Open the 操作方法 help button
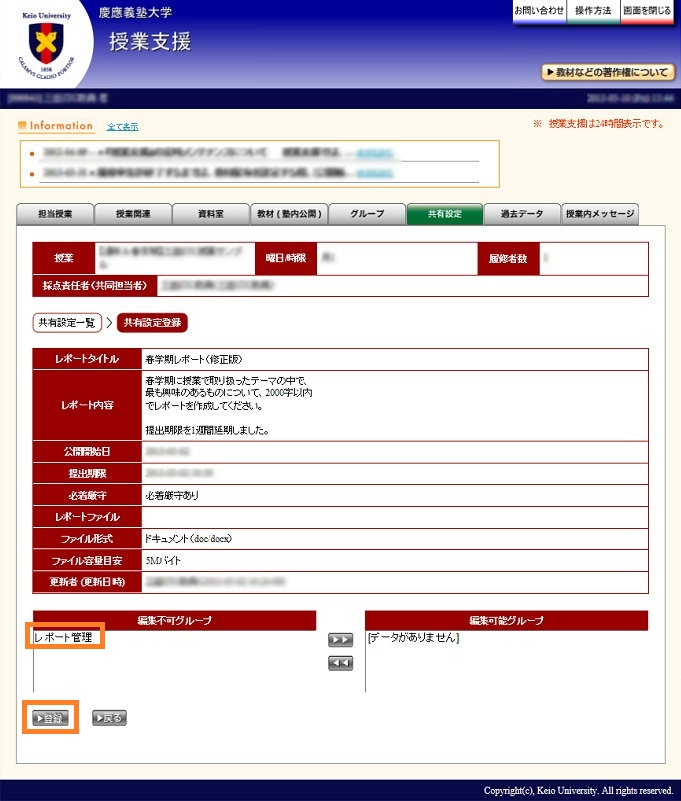Screen dimensions: 681x801 coord(593,11)
